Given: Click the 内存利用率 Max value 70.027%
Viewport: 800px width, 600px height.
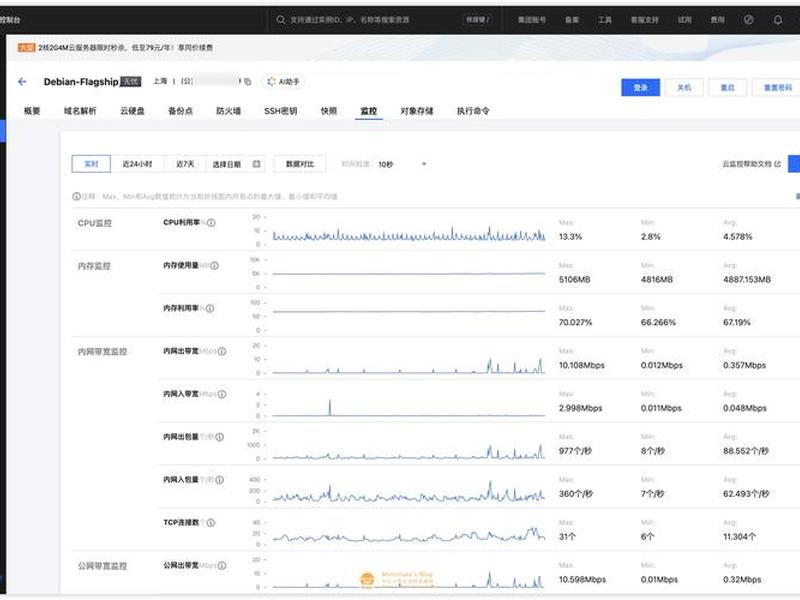Looking at the screenshot, I should pos(576,322).
